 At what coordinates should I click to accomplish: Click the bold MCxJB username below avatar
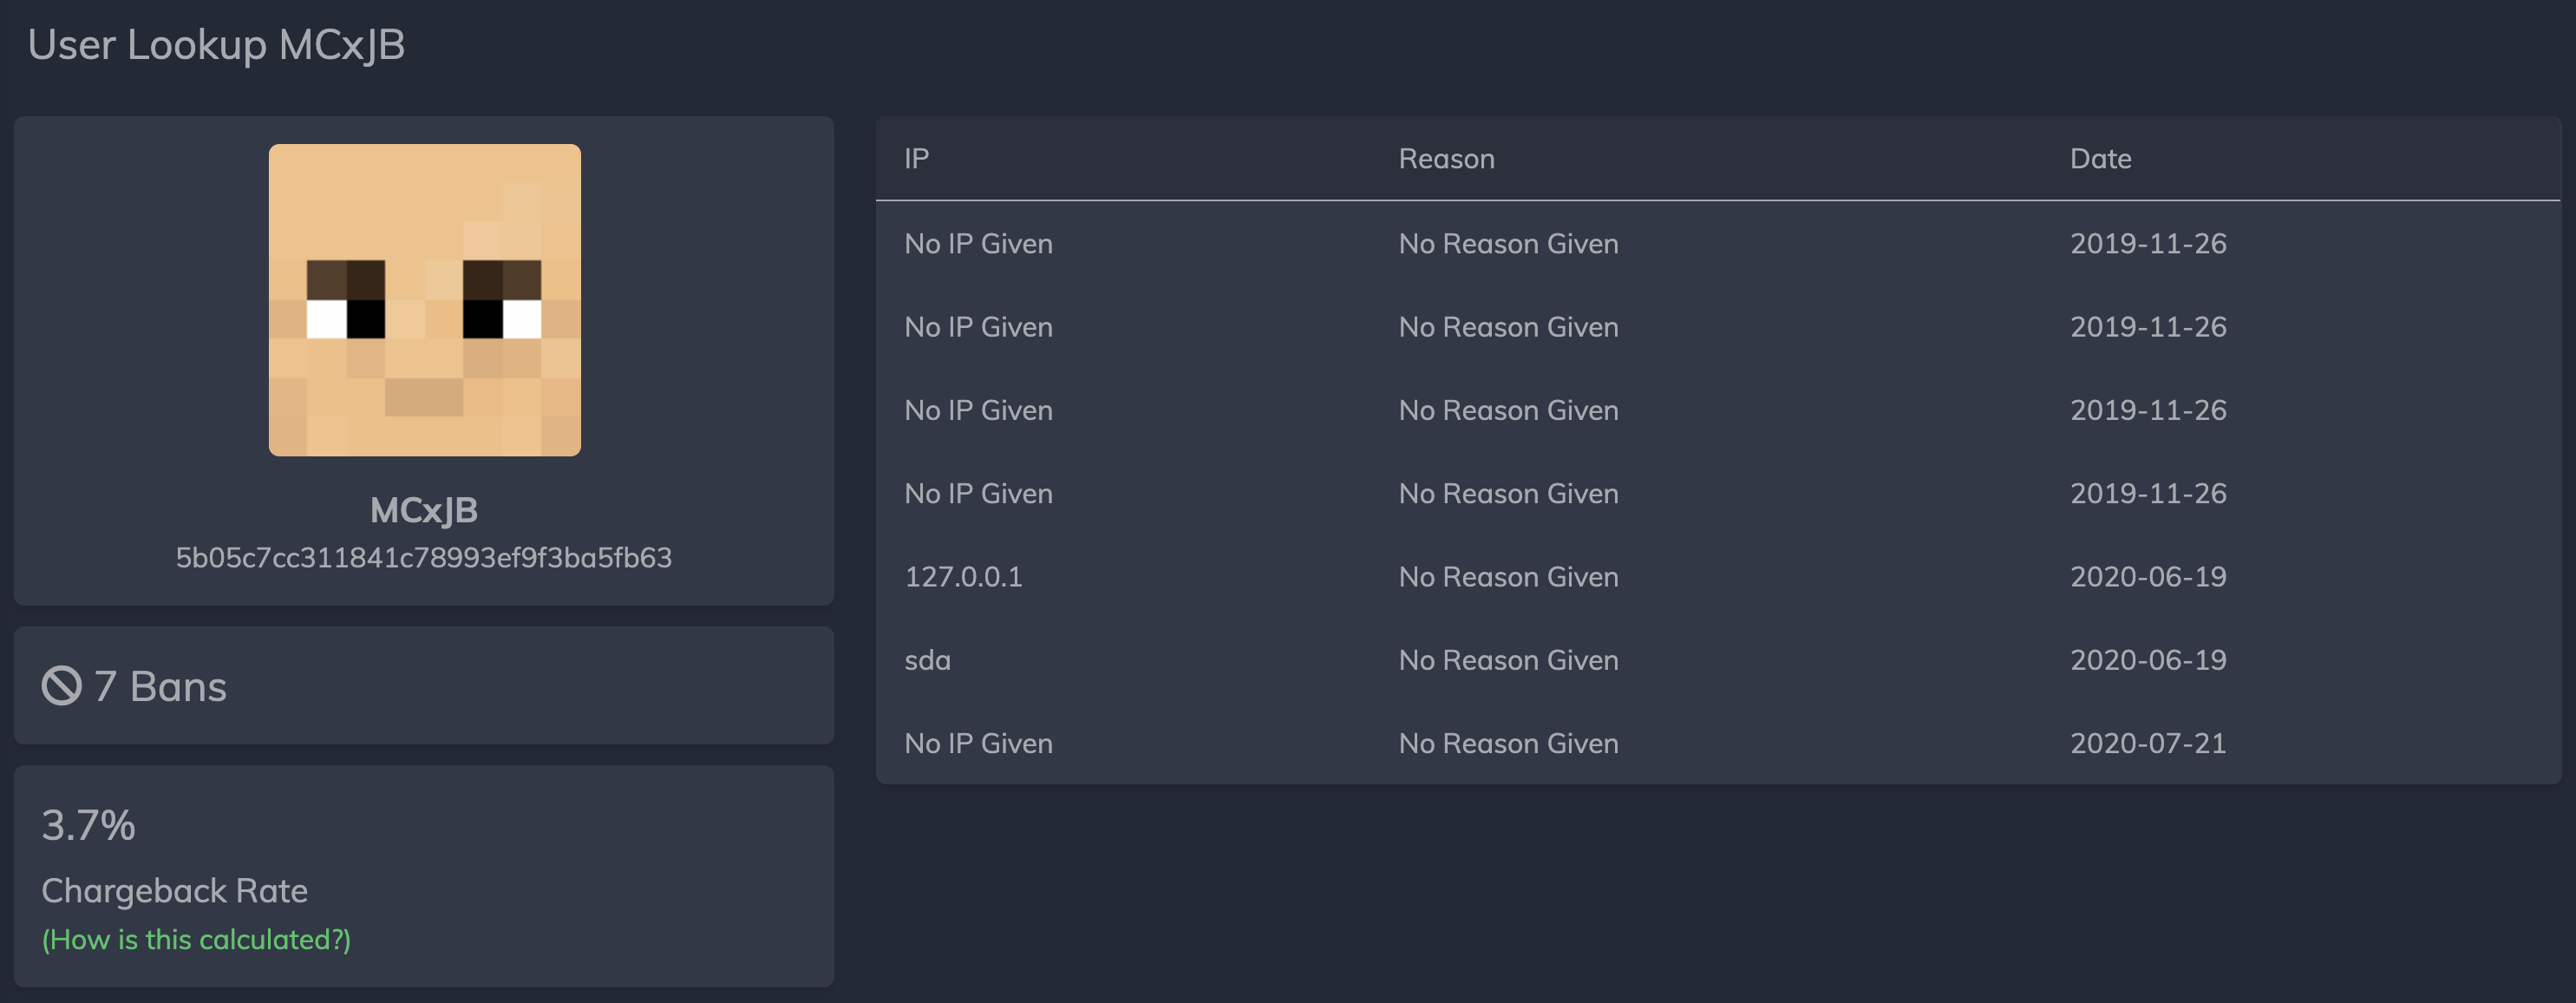click(x=424, y=510)
